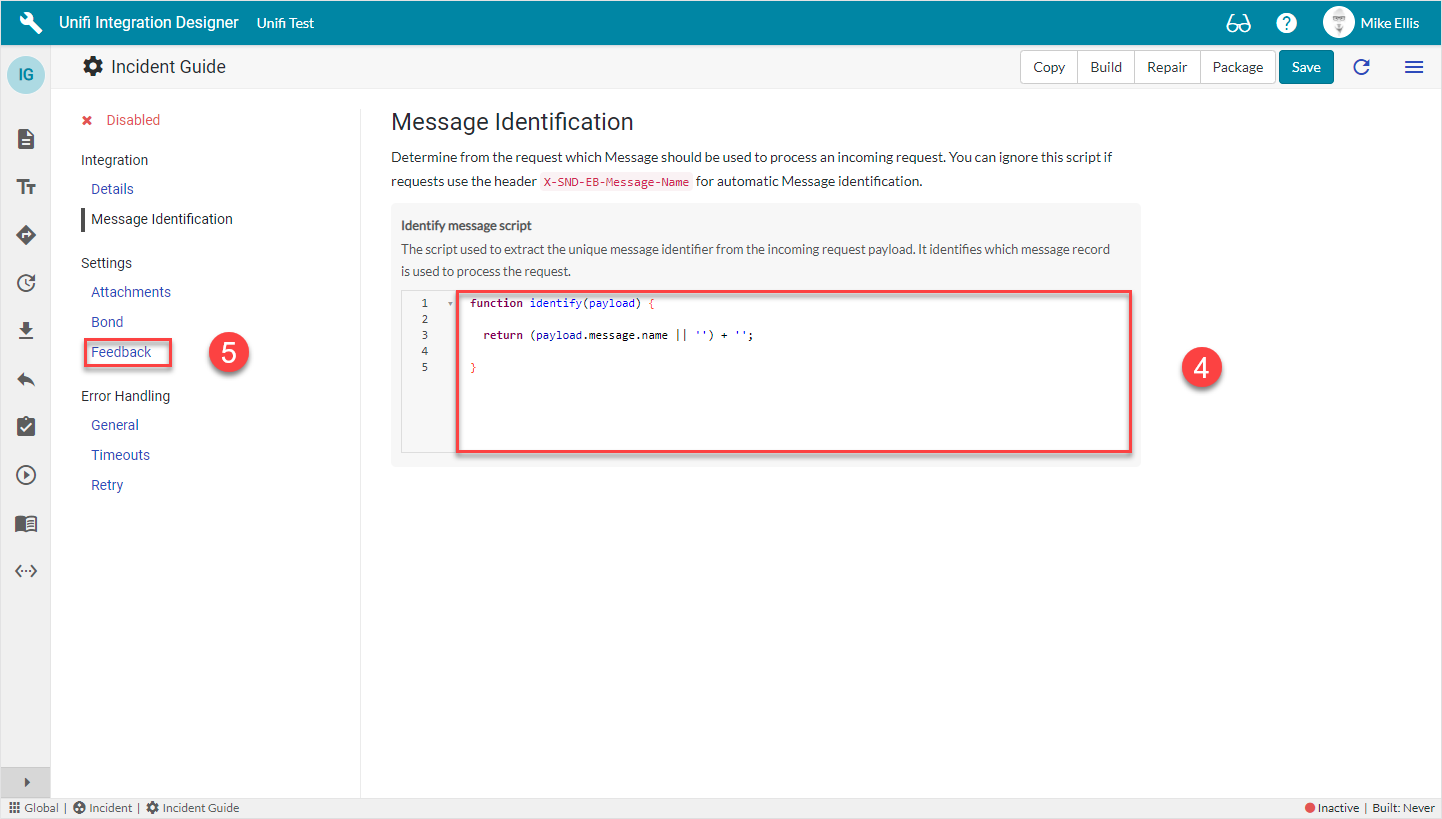This screenshot has height=819, width=1442.
Task: Open the hamburger menu at top right
Action: (x=1414, y=67)
